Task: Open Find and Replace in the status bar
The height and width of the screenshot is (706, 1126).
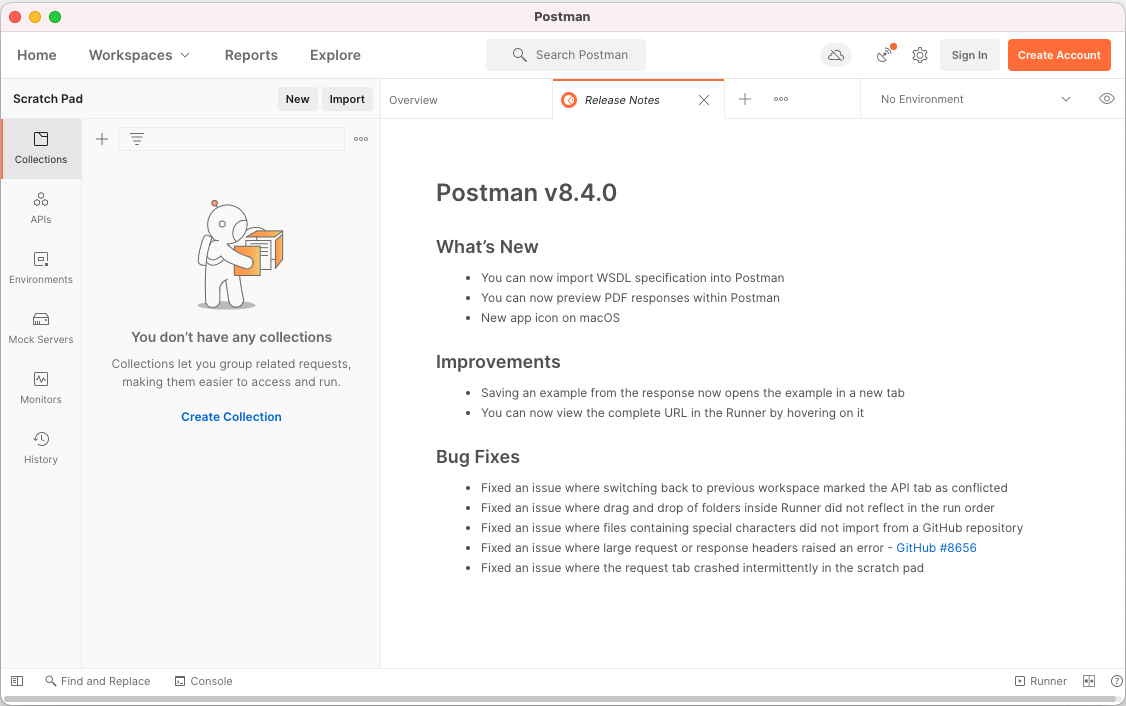Action: tap(98, 681)
